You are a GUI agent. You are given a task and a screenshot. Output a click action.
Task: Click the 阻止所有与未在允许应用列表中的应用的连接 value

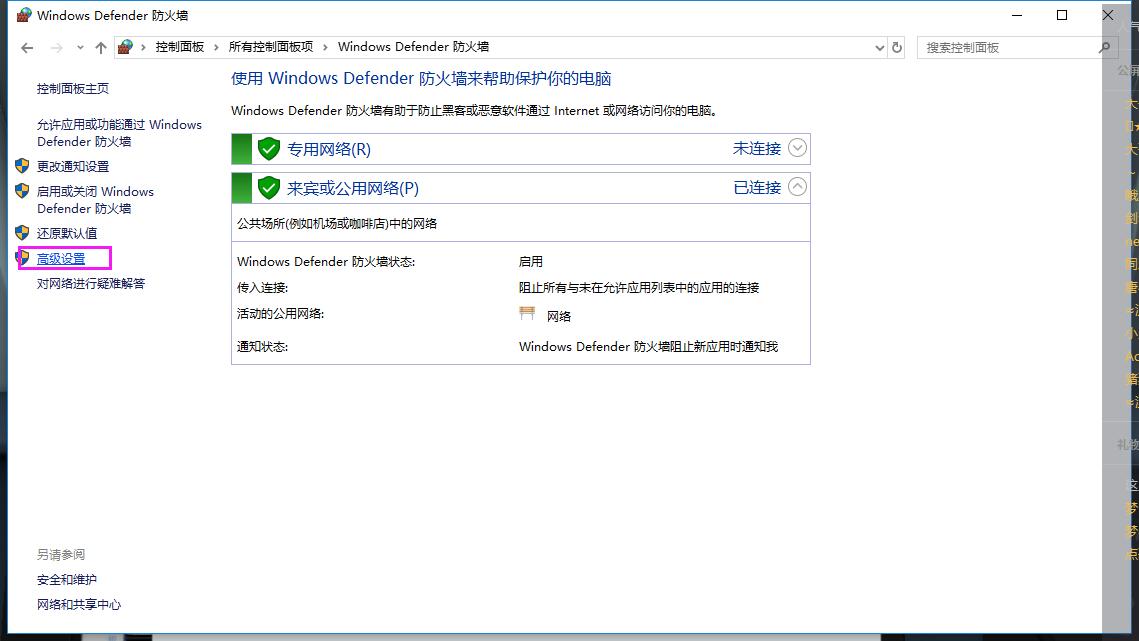click(639, 288)
